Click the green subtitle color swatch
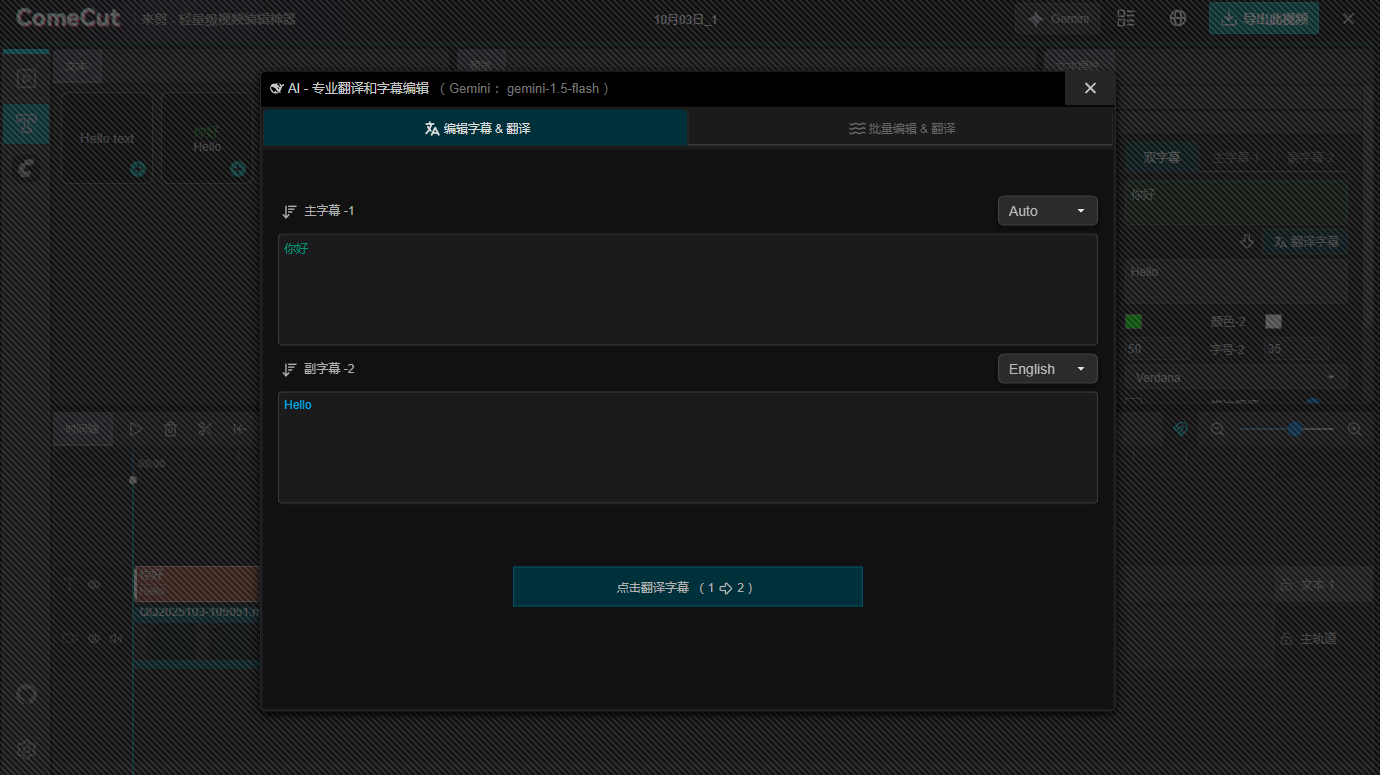This screenshot has width=1380, height=775. (x=1134, y=322)
